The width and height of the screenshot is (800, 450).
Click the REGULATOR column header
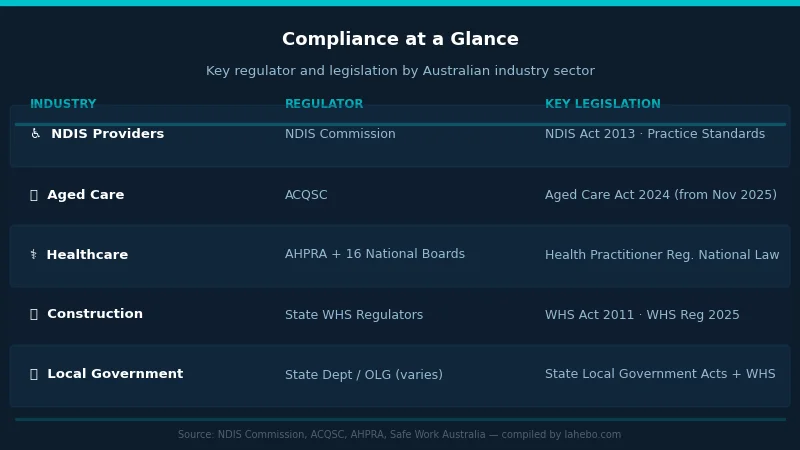pos(324,104)
